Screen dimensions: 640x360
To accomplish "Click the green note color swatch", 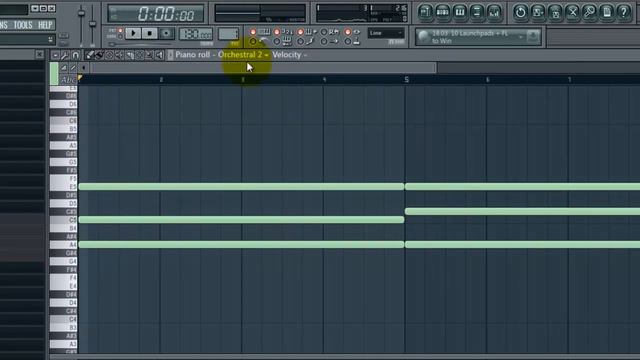I will (x=54, y=73).
